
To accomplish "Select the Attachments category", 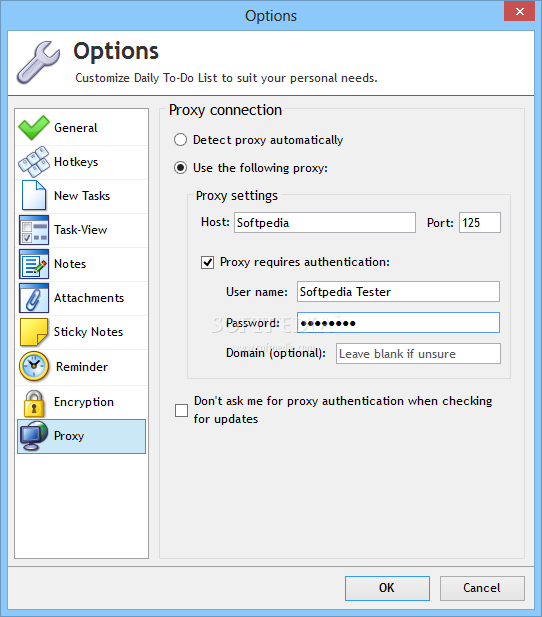I will 81,298.
